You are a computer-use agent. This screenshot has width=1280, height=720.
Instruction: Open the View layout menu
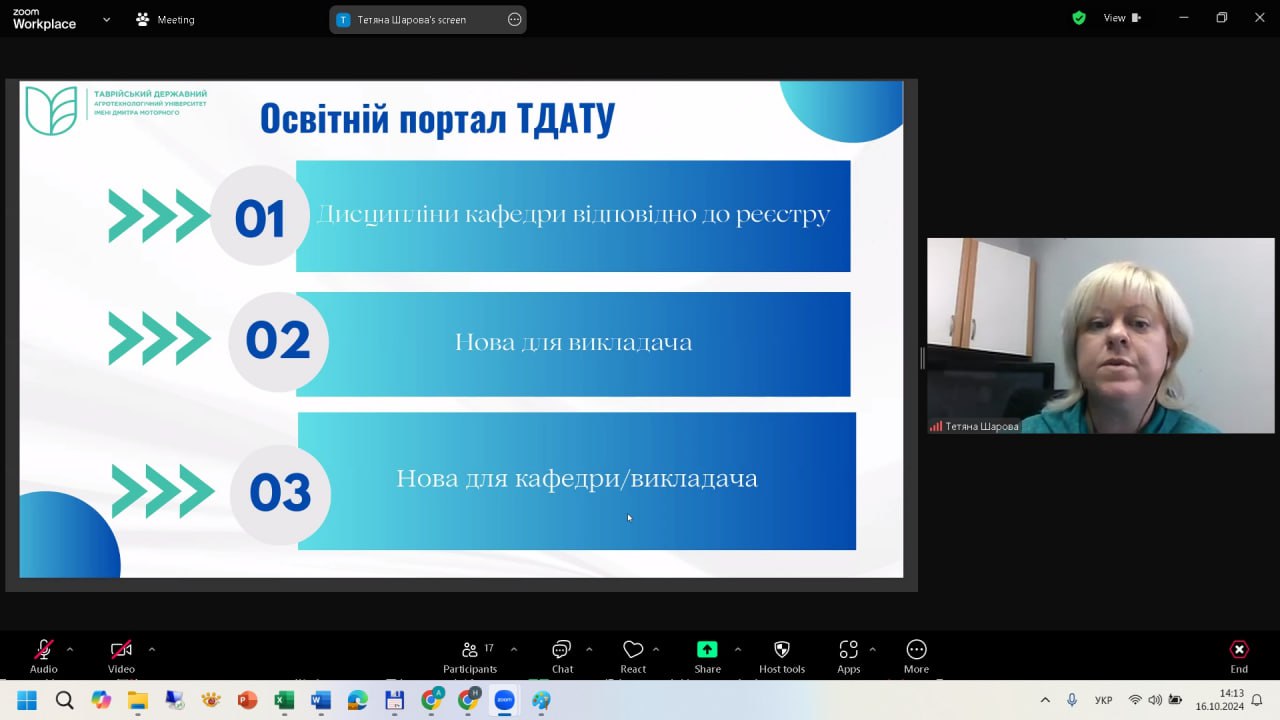tap(1121, 18)
